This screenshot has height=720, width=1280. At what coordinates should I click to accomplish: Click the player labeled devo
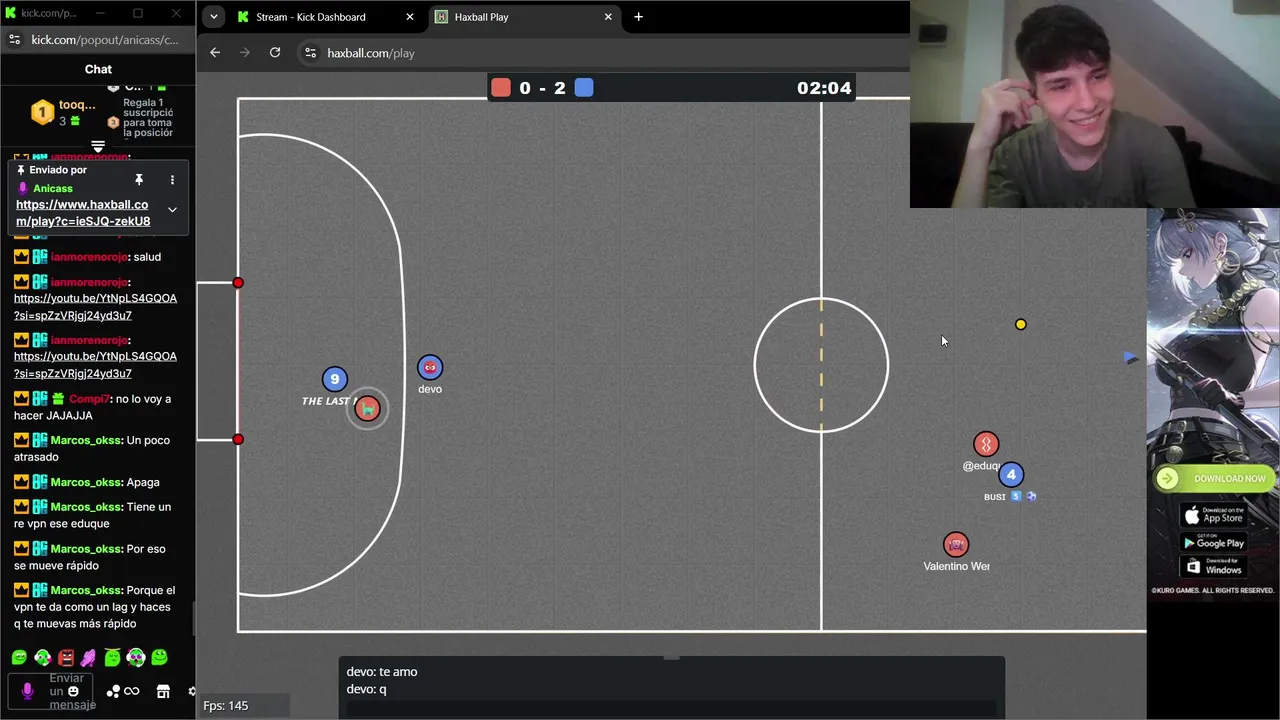[430, 367]
